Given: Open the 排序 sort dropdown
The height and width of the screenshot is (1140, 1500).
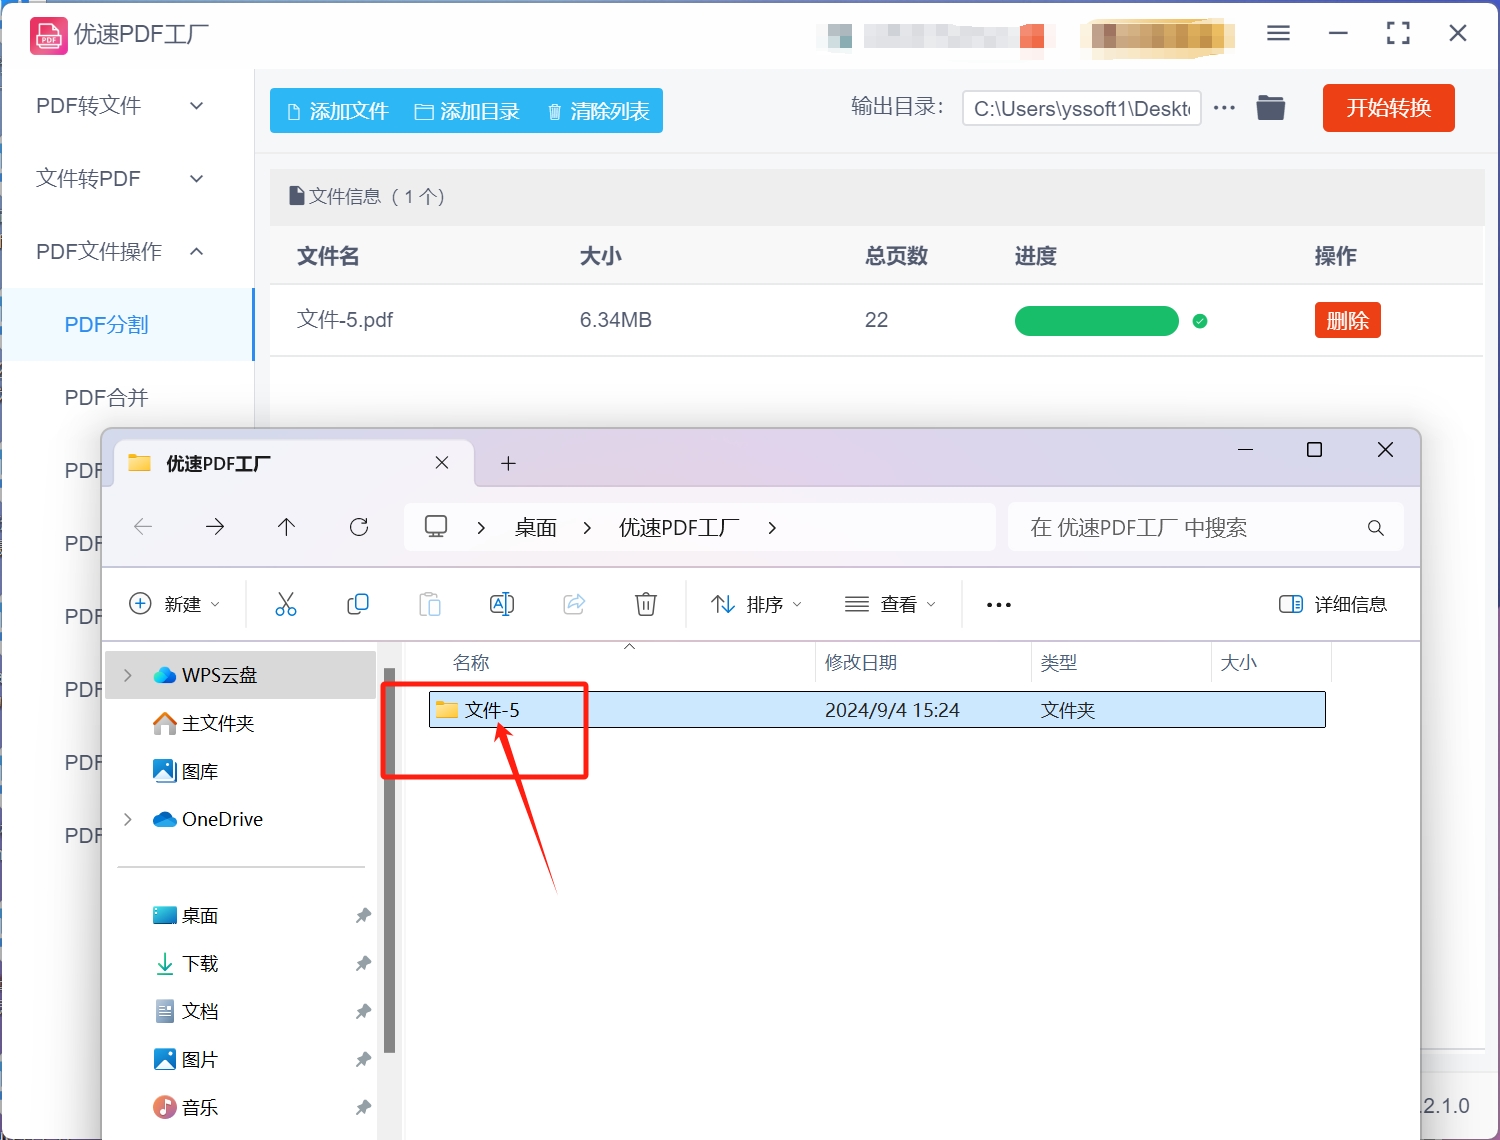Looking at the screenshot, I should (756, 604).
